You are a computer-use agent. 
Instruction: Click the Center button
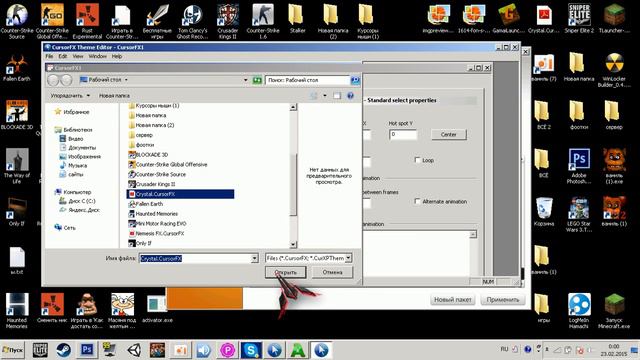(449, 134)
